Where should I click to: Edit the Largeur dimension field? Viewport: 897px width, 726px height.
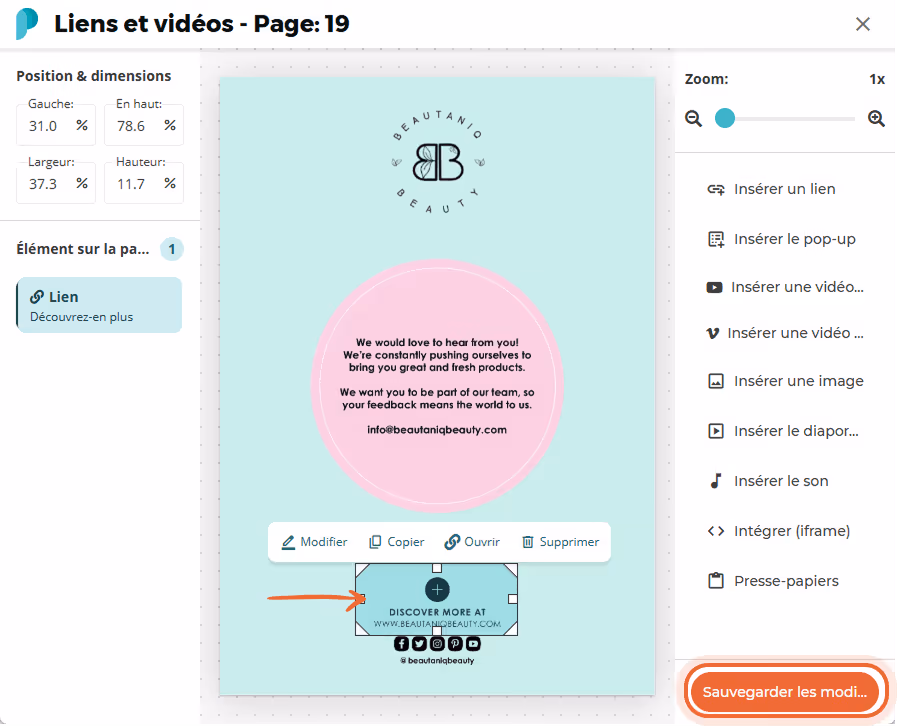[x=55, y=184]
